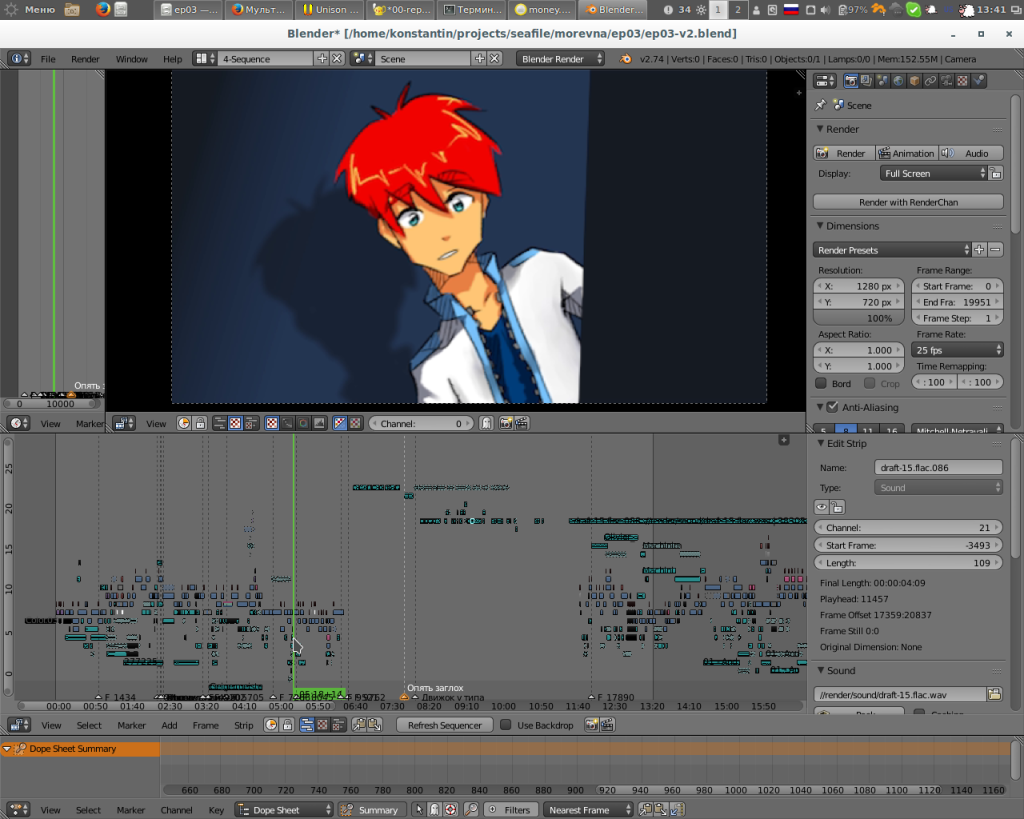
Task: Toggle the show hidden ghost icon in Dope Sheet
Action: coord(434,810)
